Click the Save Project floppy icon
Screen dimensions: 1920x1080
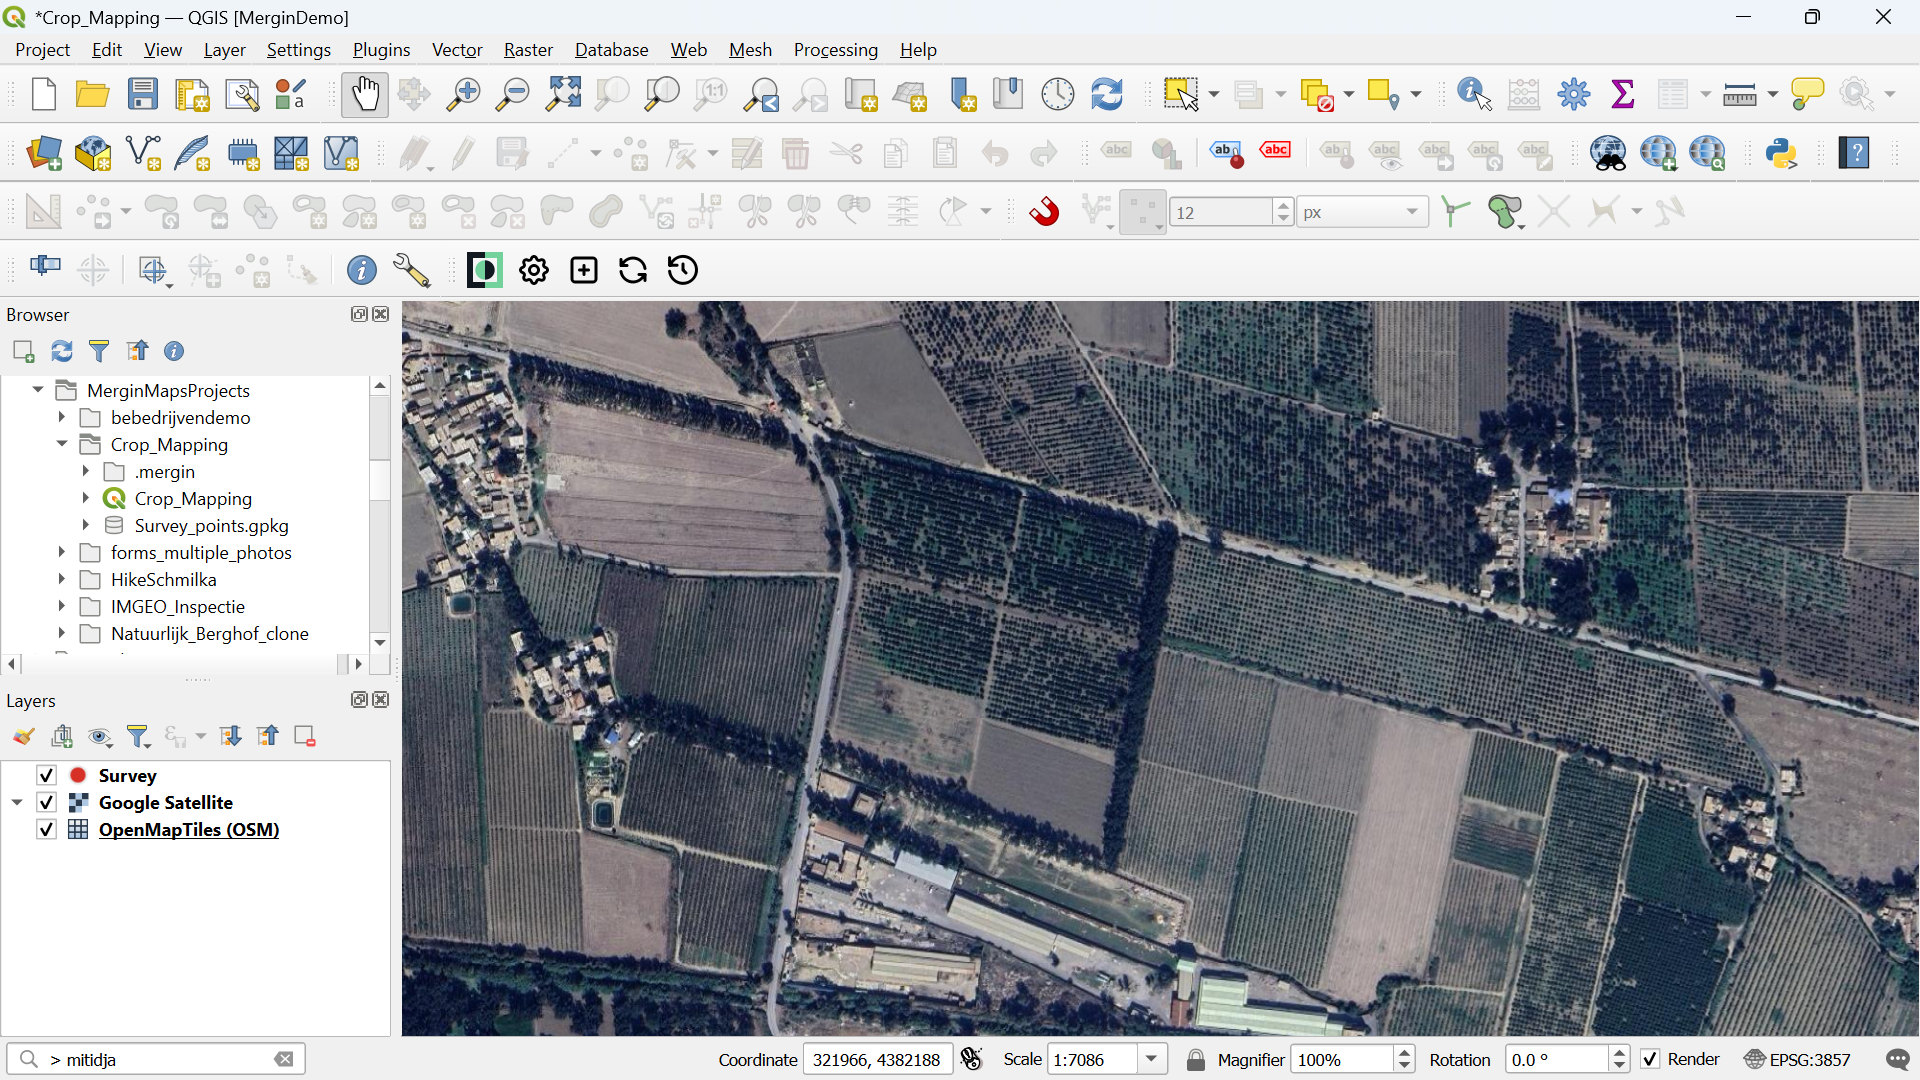point(142,94)
